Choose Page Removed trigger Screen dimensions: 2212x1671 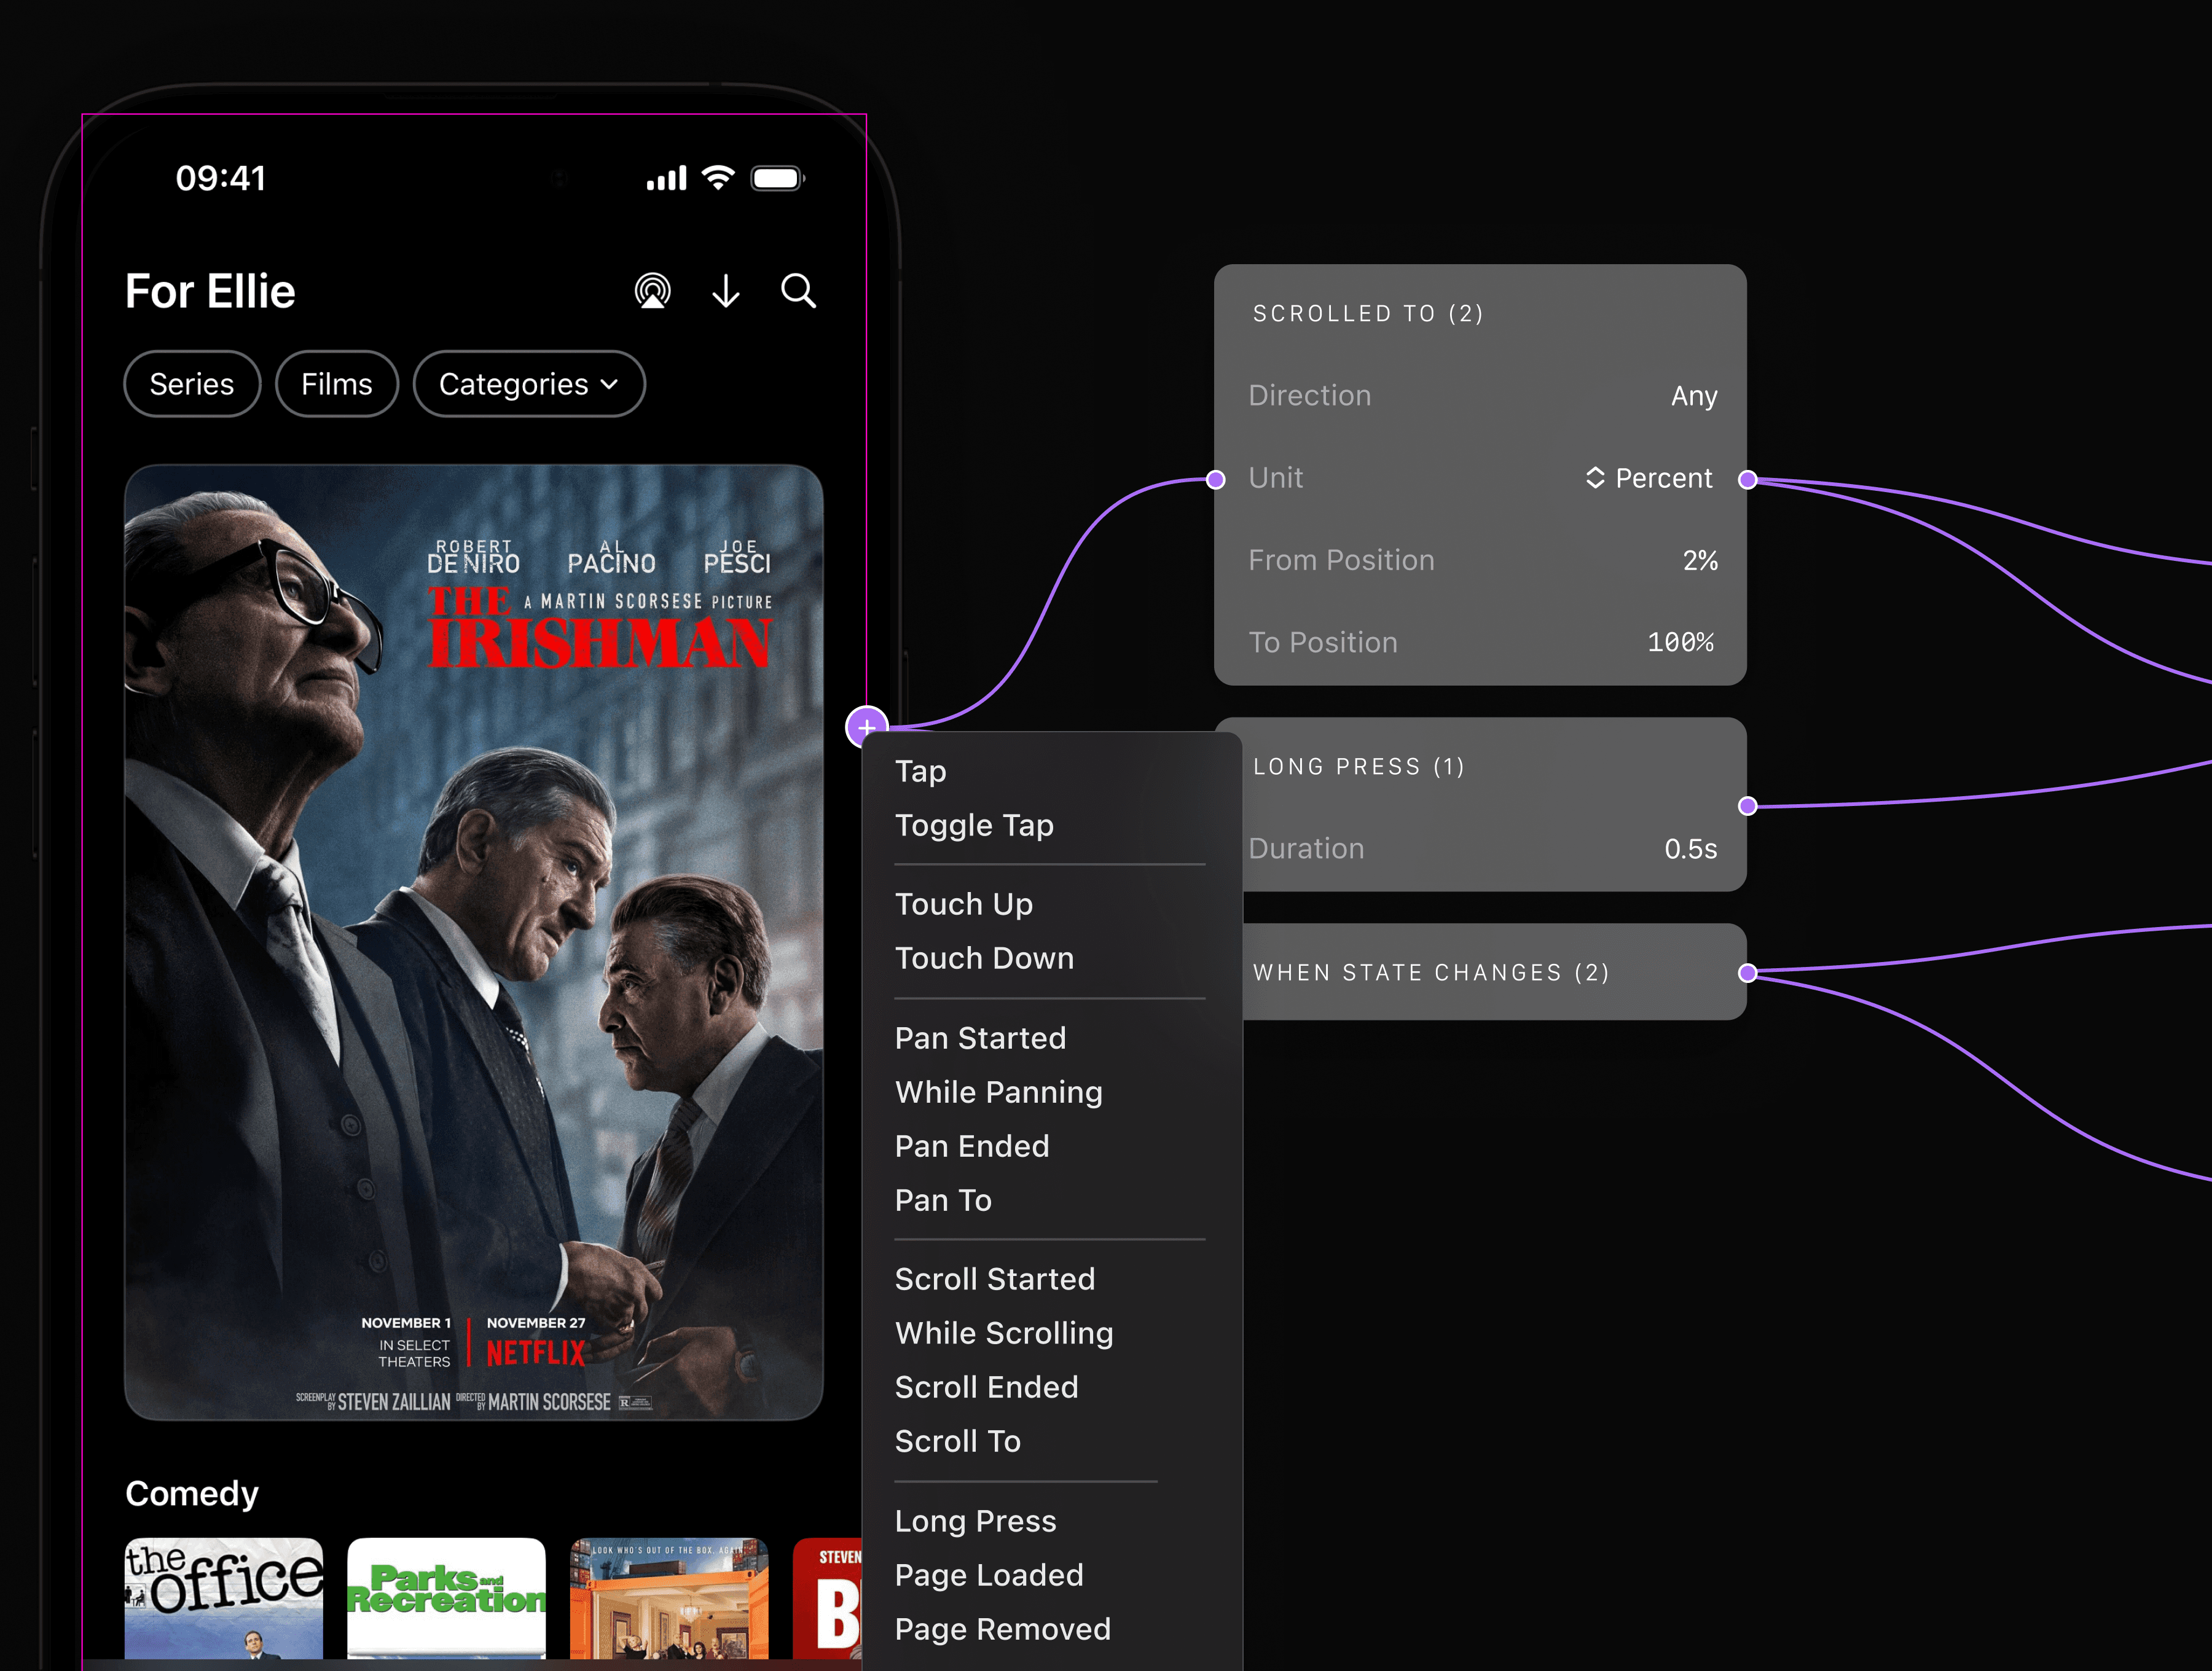click(x=1002, y=1629)
